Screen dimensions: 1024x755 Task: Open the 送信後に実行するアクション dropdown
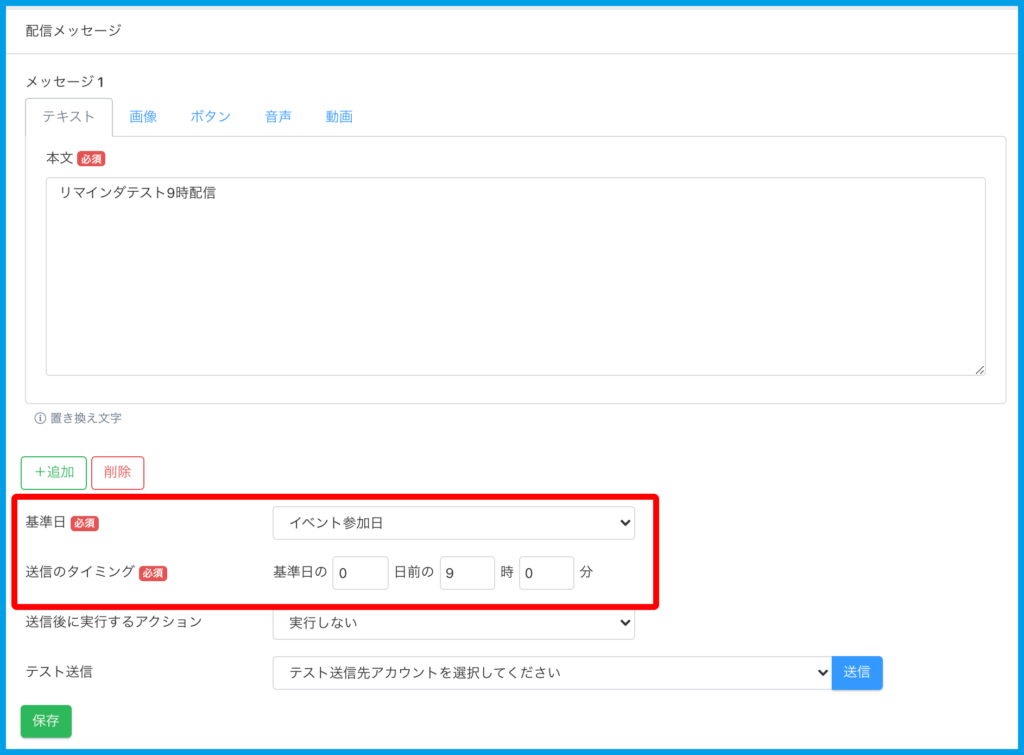pos(453,623)
